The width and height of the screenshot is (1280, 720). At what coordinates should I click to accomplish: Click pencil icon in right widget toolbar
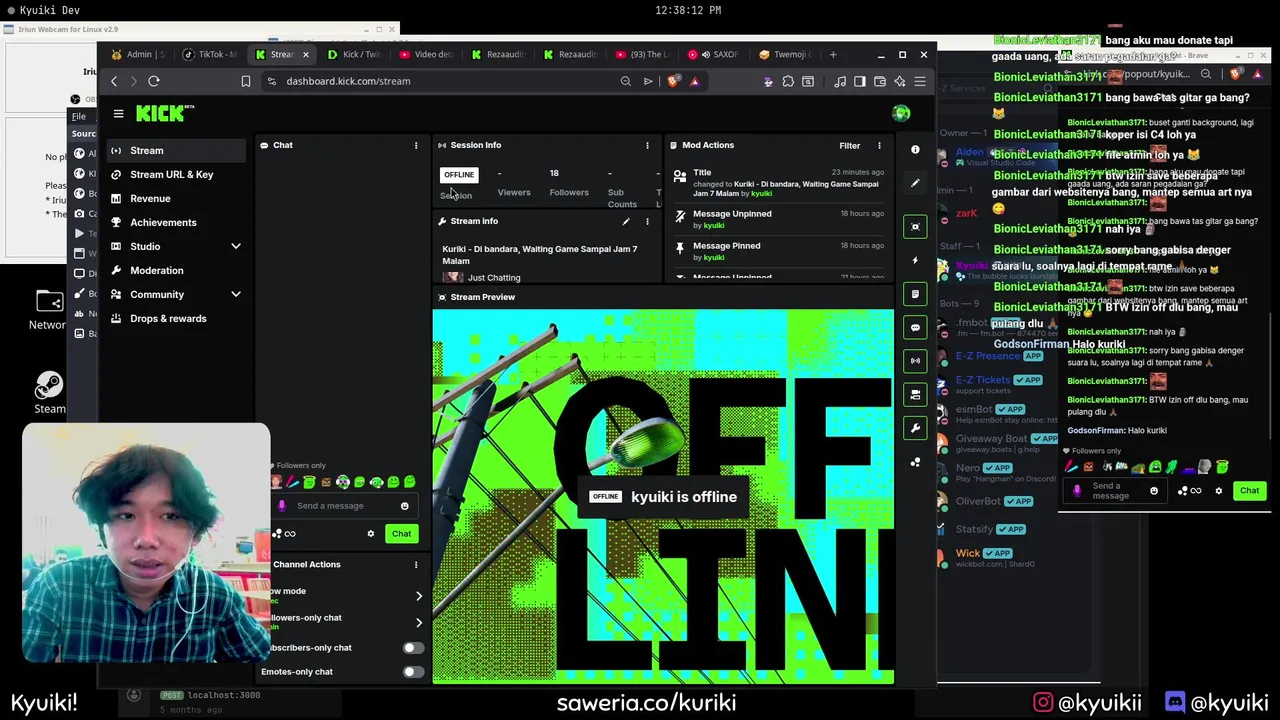(x=915, y=183)
